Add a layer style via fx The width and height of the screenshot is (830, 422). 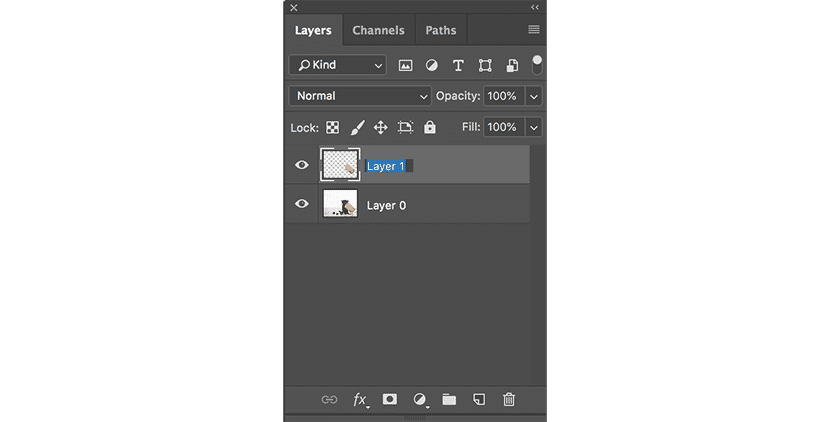tap(360, 399)
